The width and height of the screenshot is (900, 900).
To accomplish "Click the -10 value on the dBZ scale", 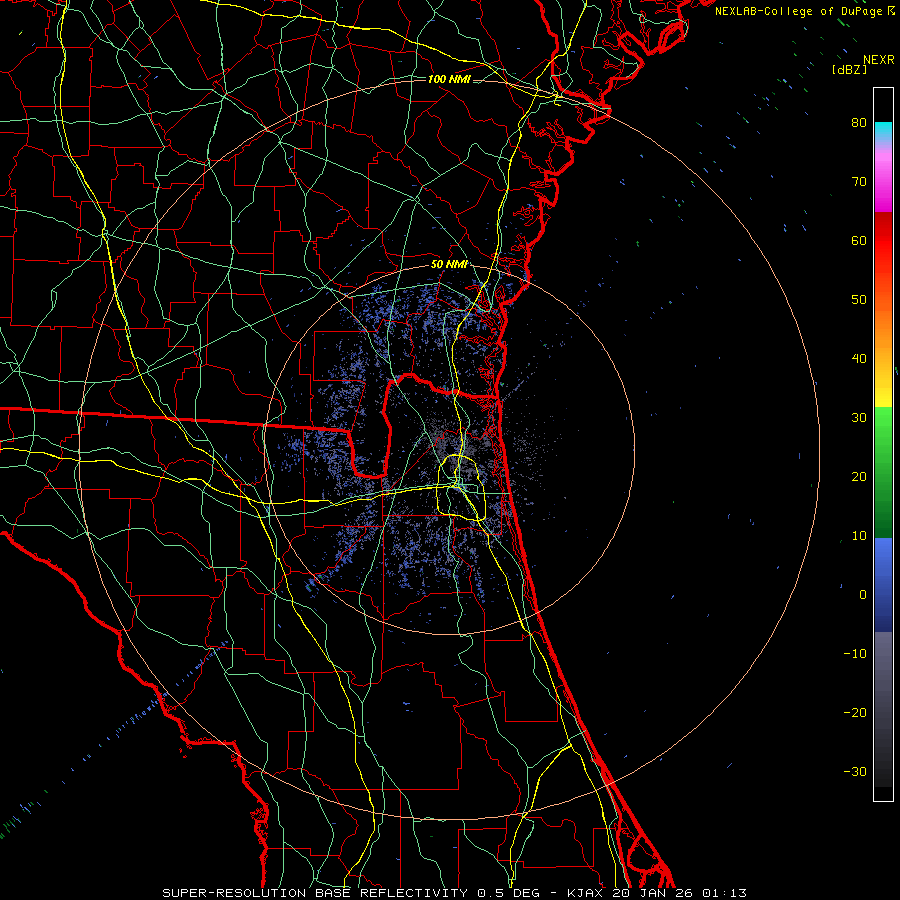I will click(855, 654).
